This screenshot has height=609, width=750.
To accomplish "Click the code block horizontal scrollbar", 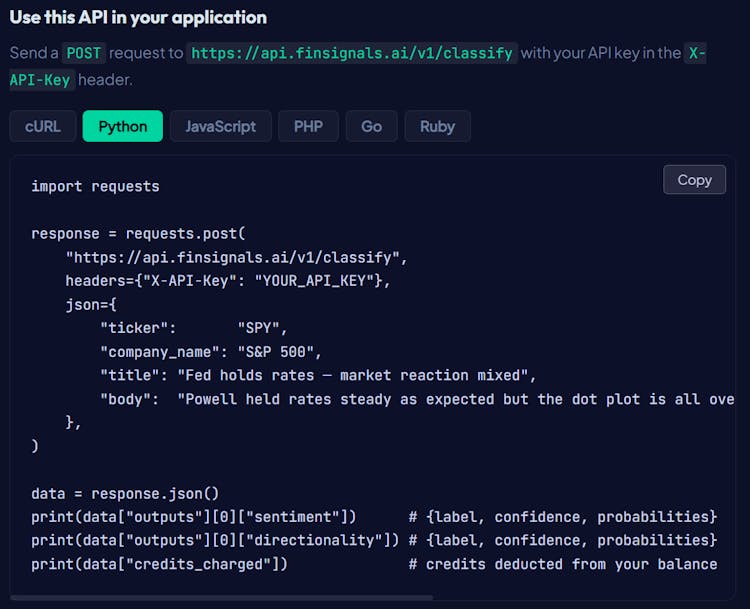I will tap(222, 598).
